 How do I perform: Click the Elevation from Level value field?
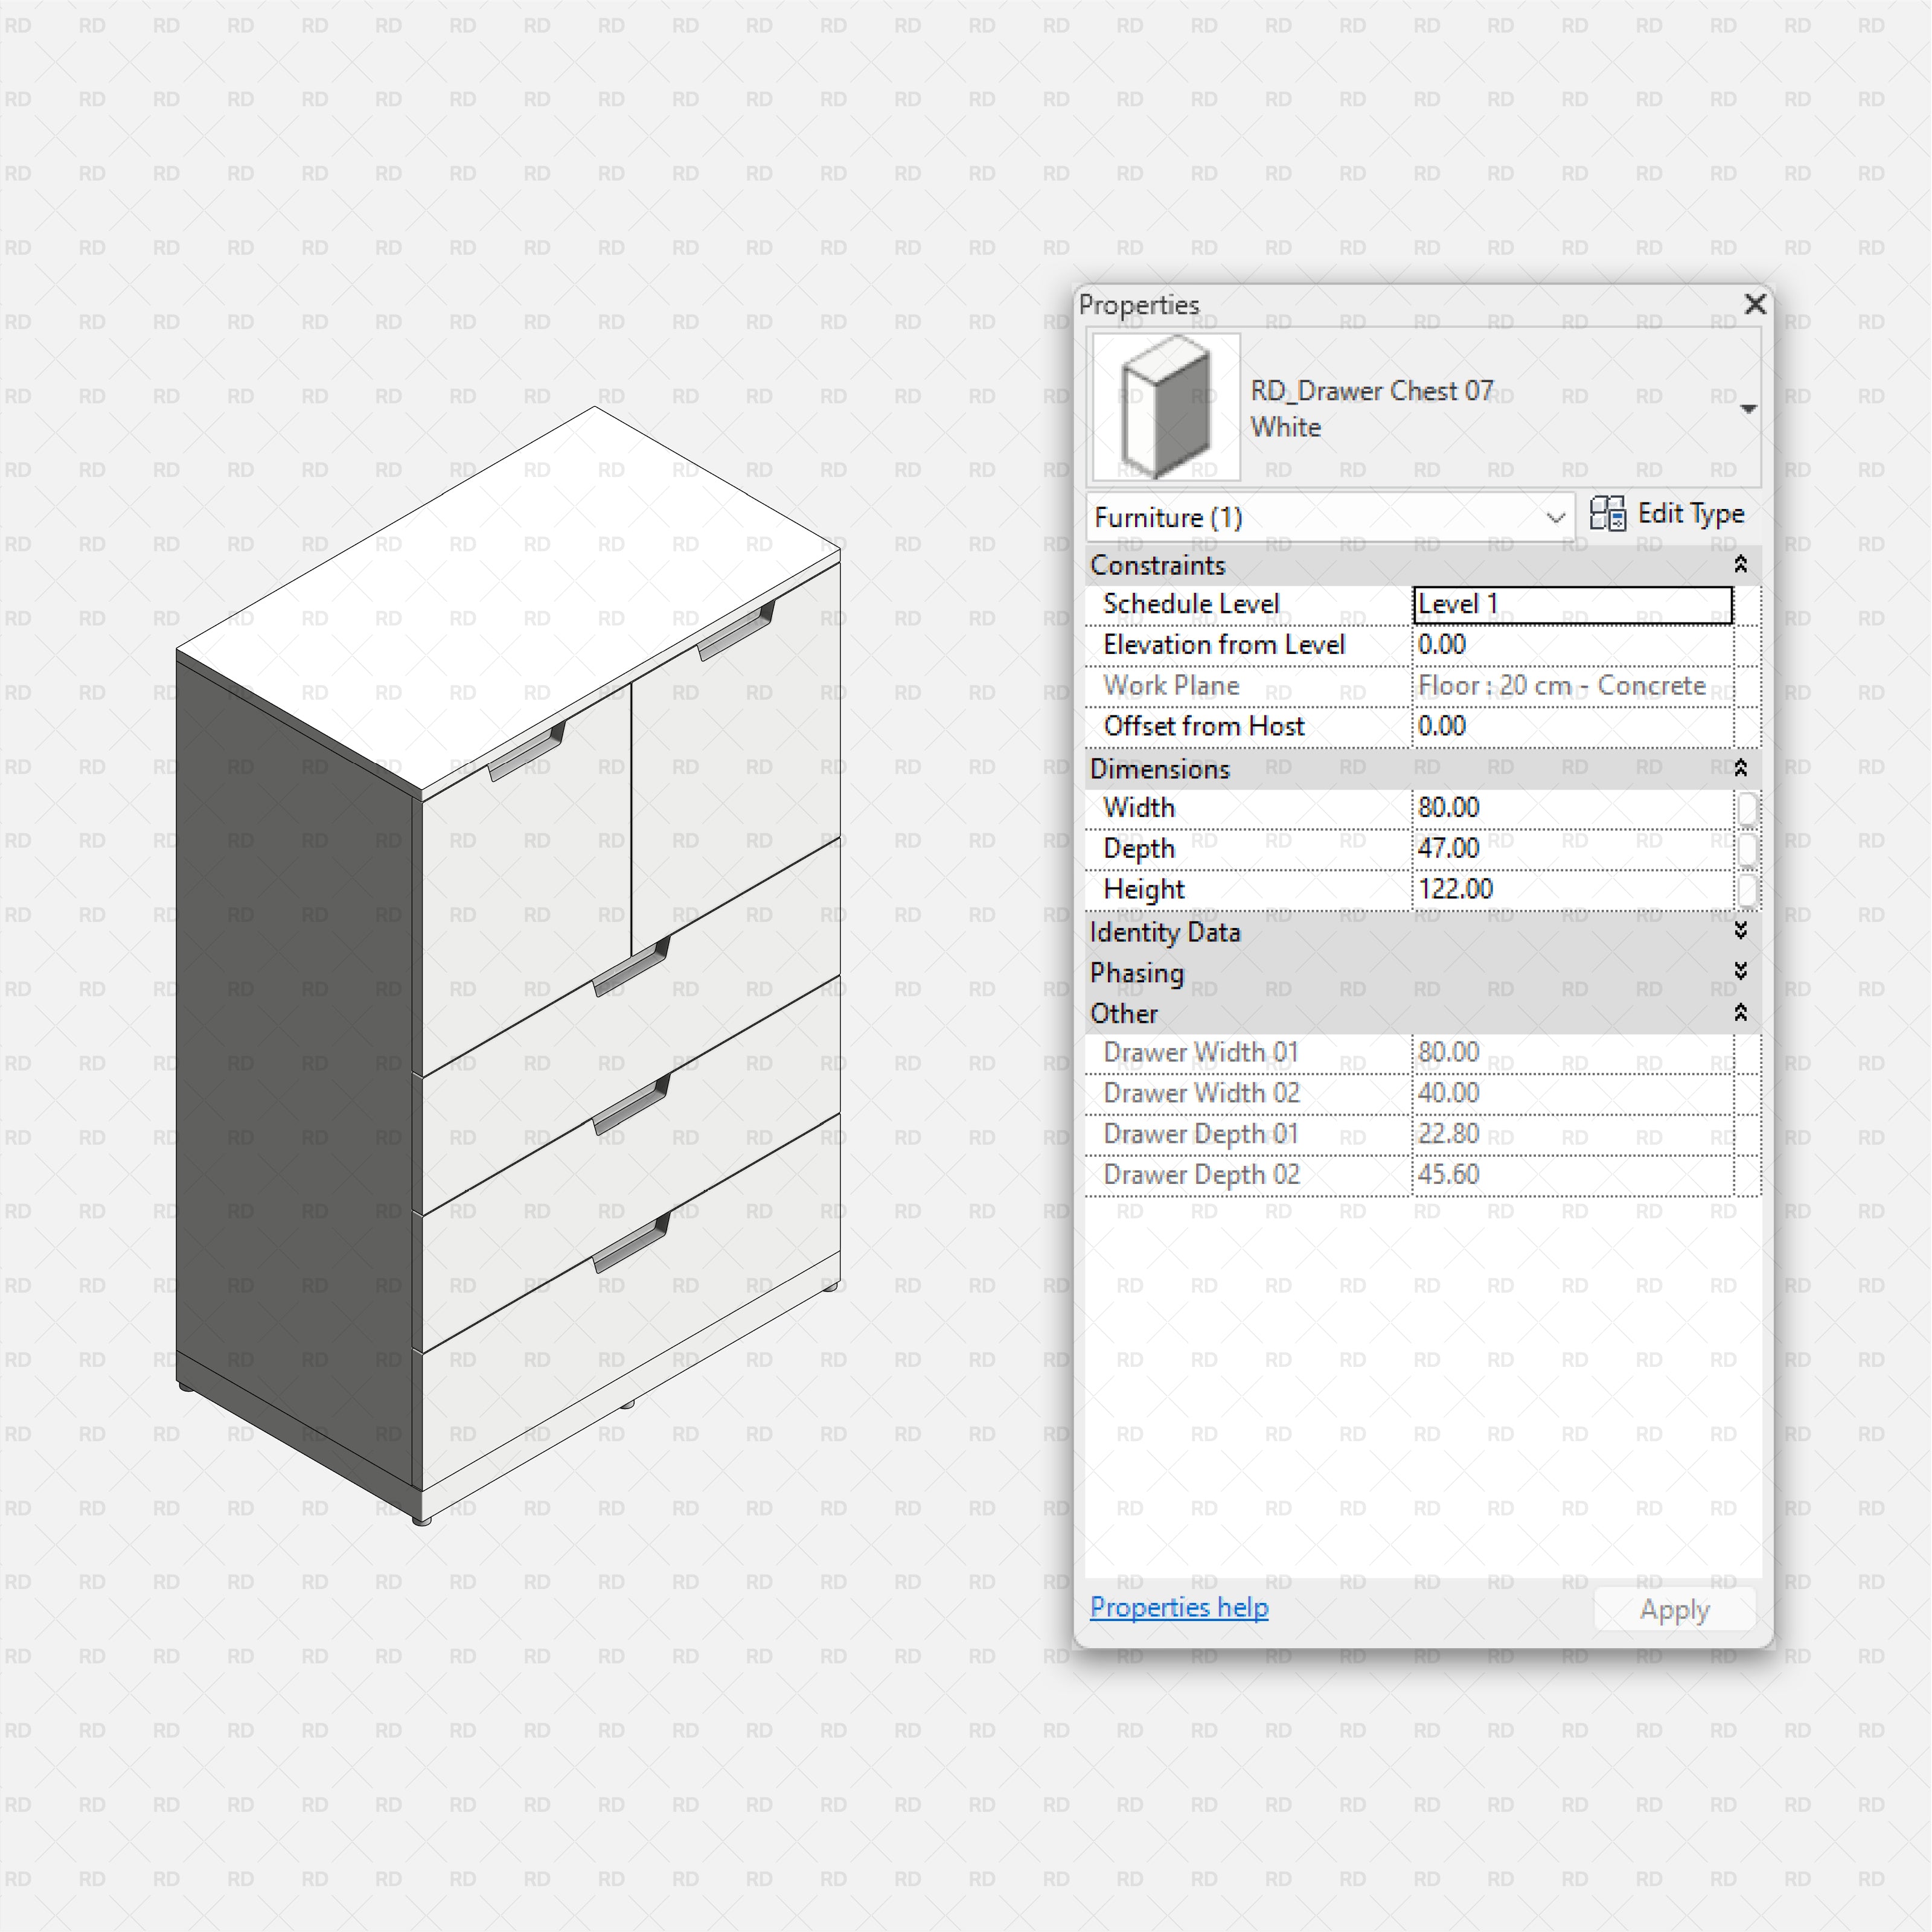[1570, 645]
